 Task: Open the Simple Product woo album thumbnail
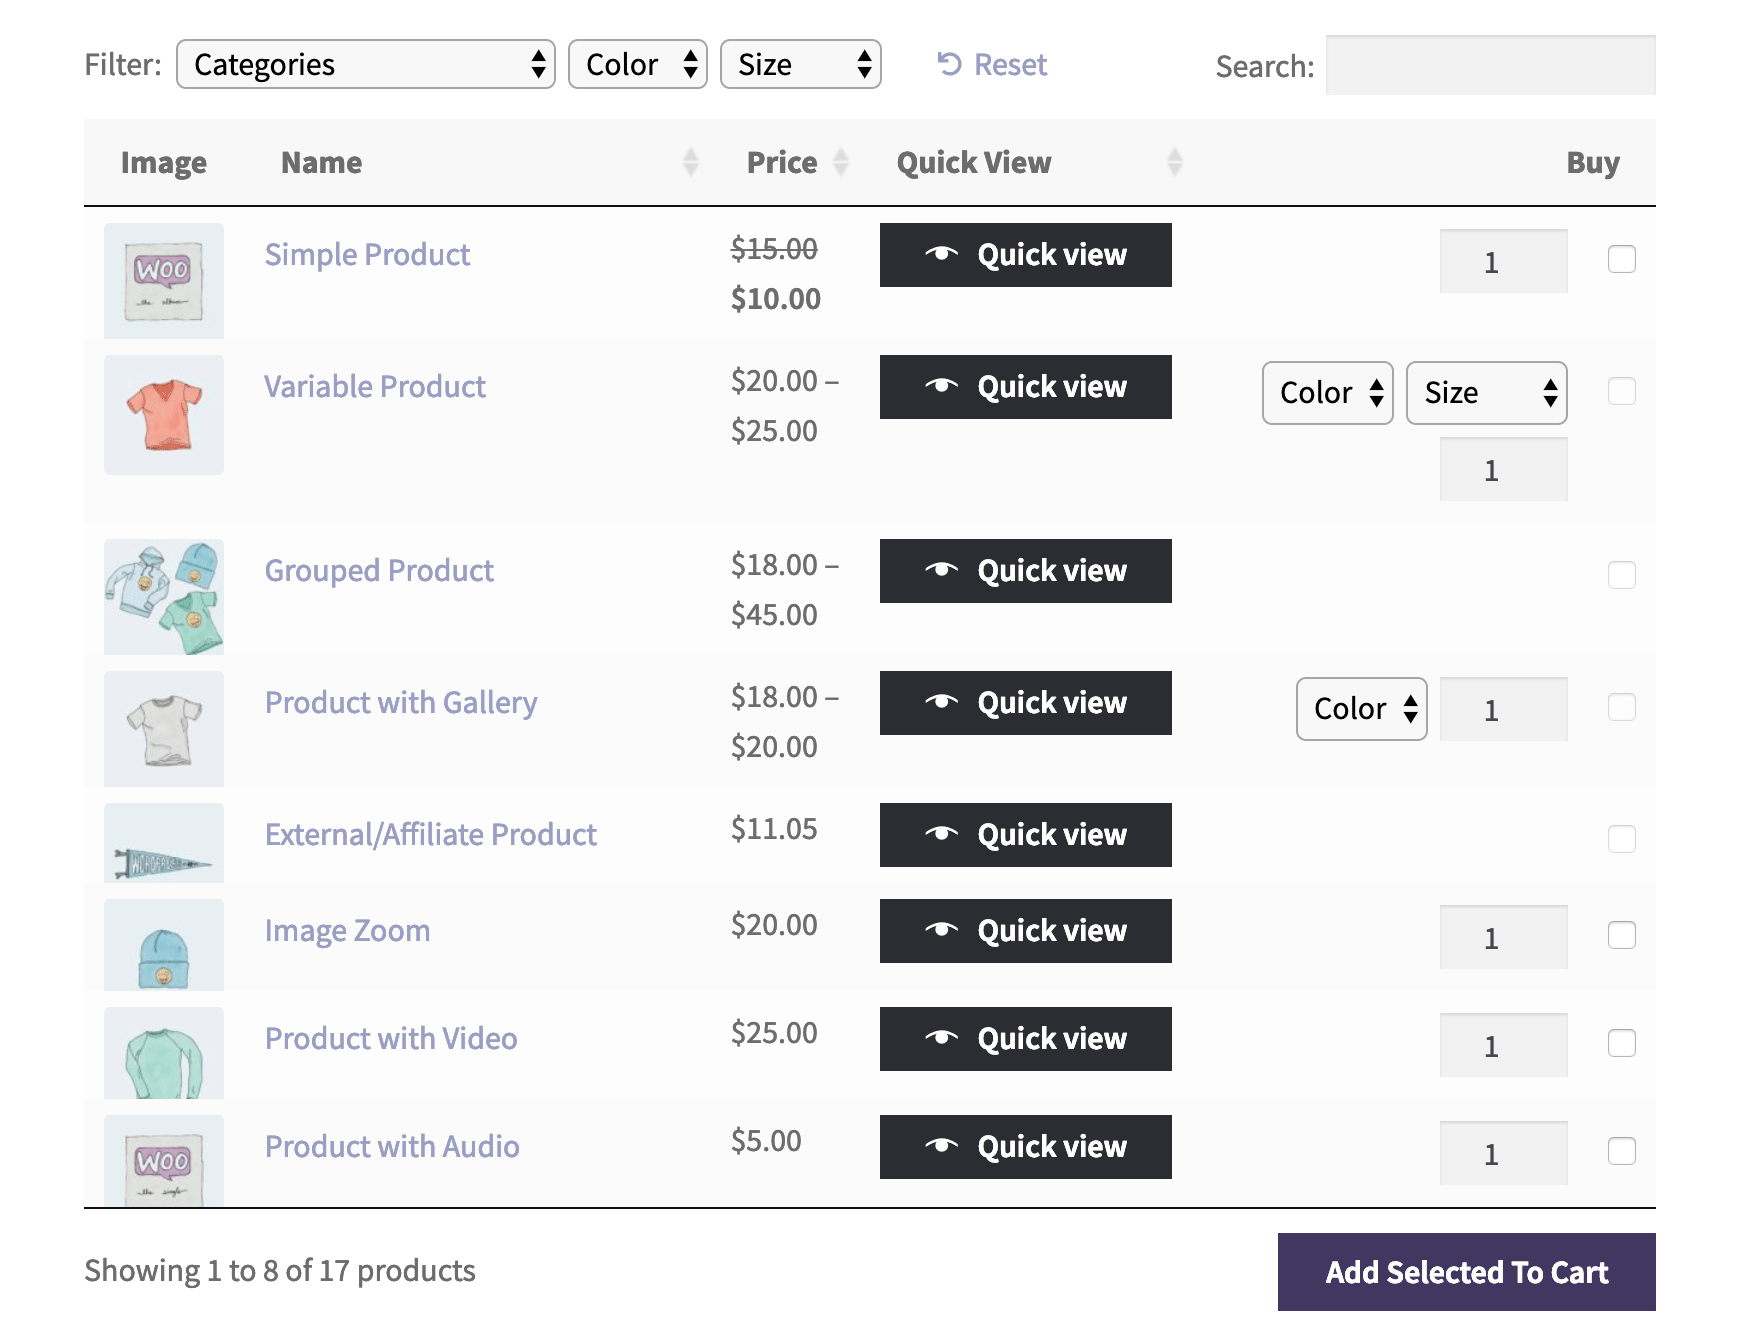pyautogui.click(x=164, y=280)
